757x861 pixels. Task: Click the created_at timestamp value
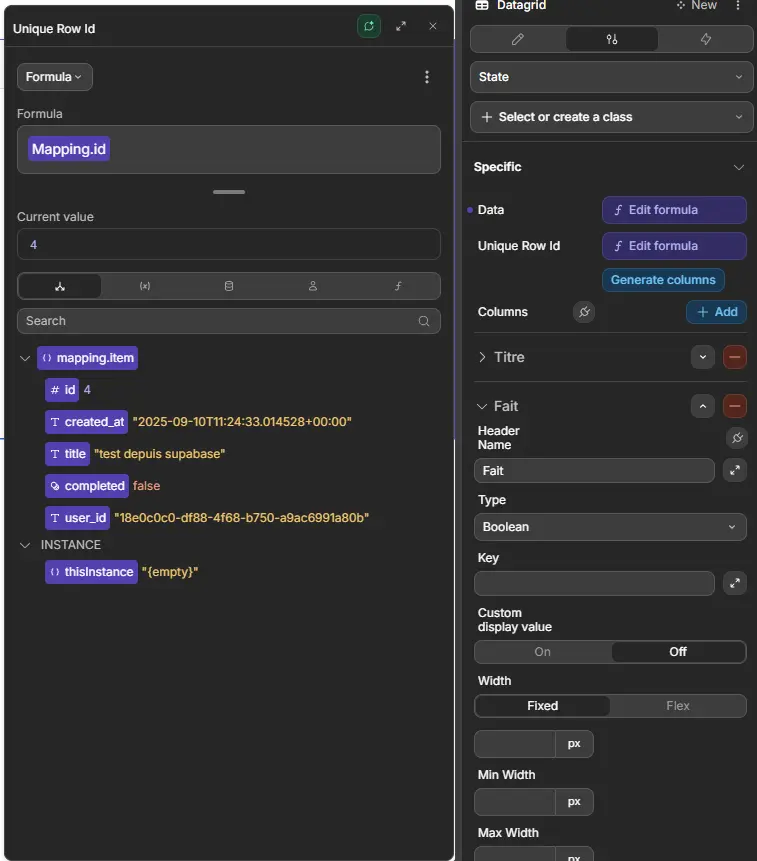pyautogui.click(x=242, y=422)
